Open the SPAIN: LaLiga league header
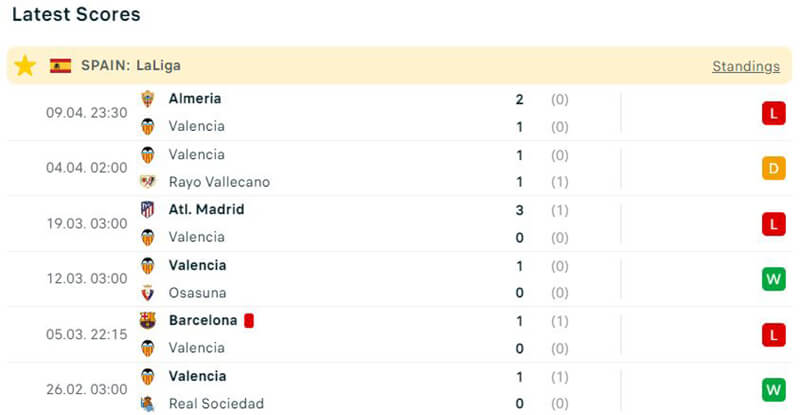This screenshot has height=415, width=800. (x=131, y=66)
